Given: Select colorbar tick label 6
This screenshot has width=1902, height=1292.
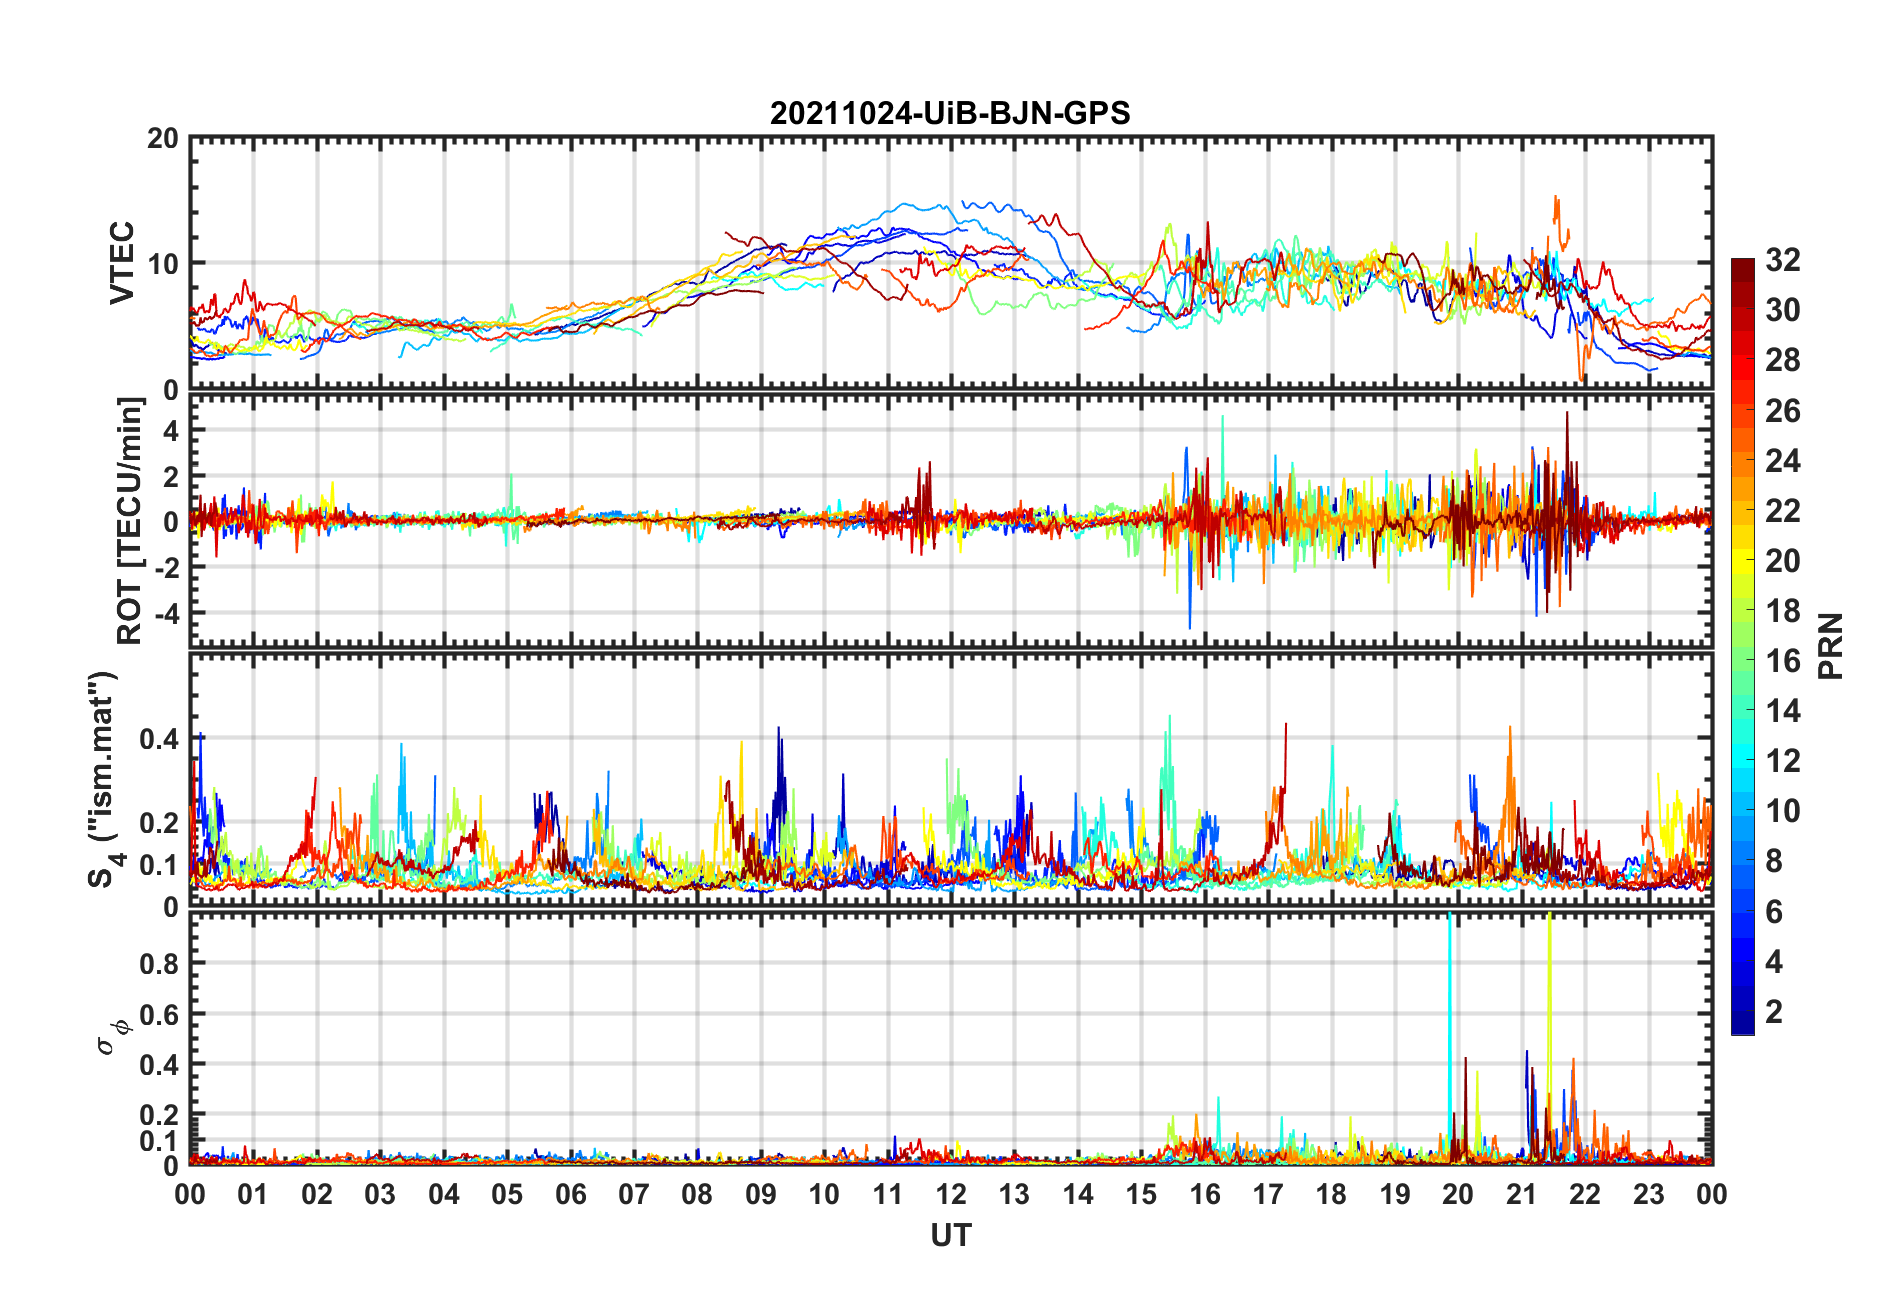Looking at the screenshot, I should [x=1774, y=911].
